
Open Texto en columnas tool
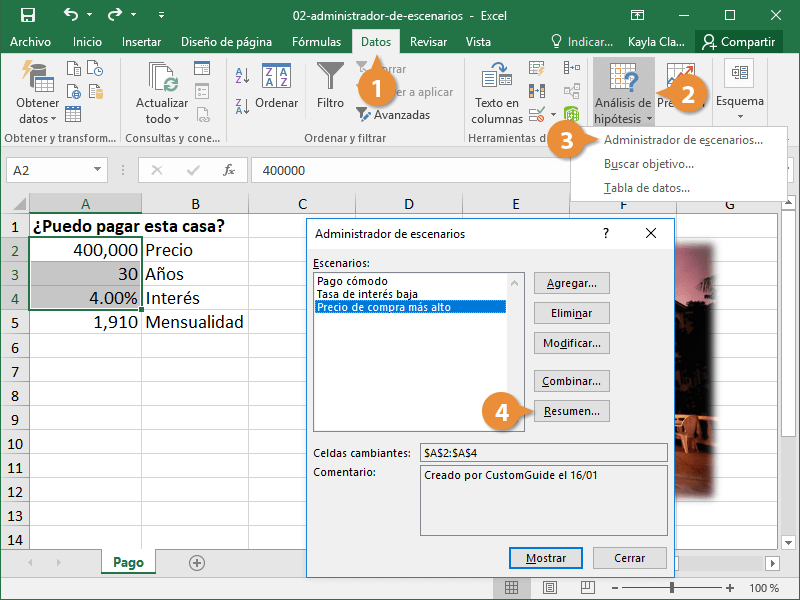click(496, 90)
